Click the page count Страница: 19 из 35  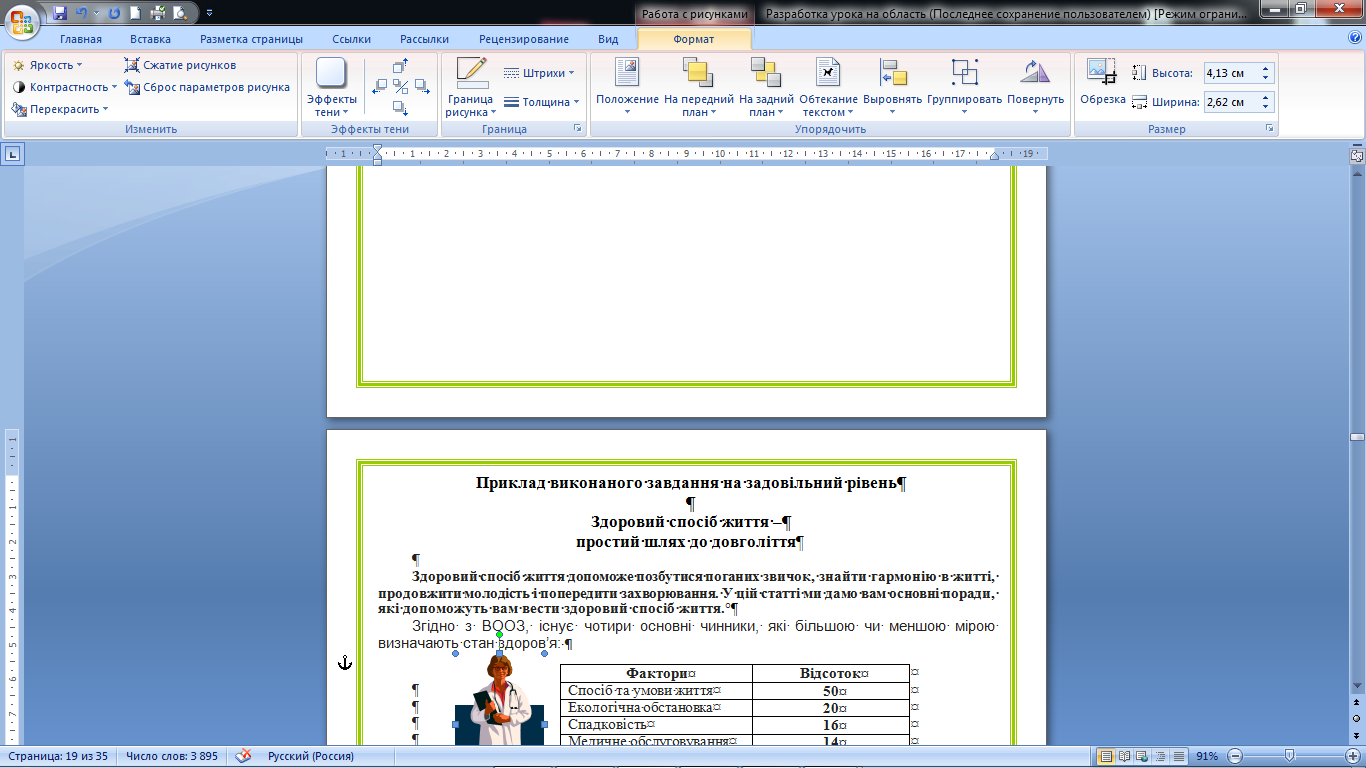click(60, 756)
